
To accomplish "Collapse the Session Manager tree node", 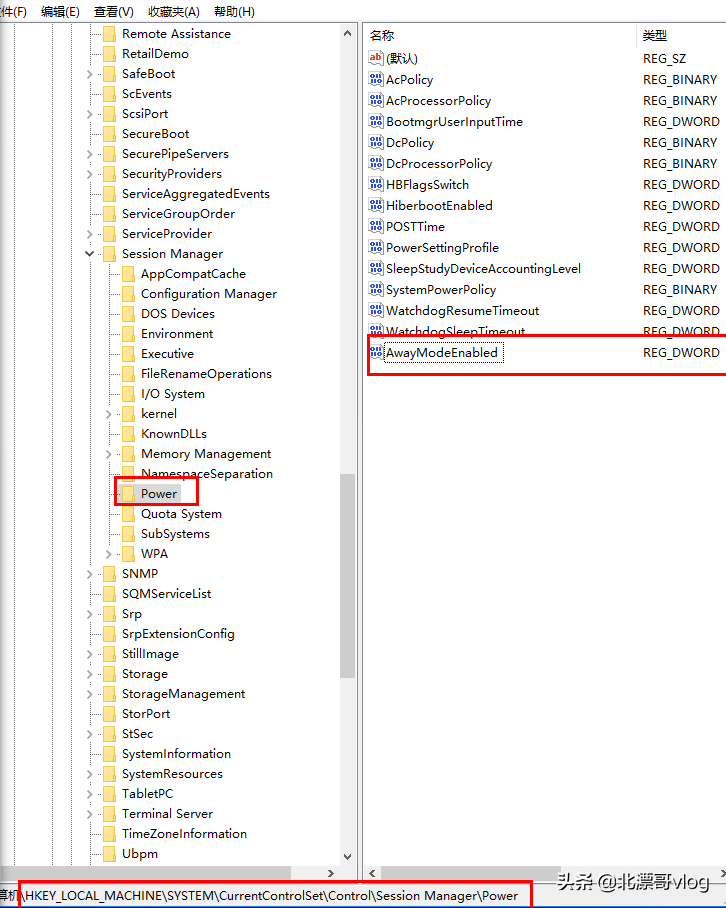I will click(89, 254).
